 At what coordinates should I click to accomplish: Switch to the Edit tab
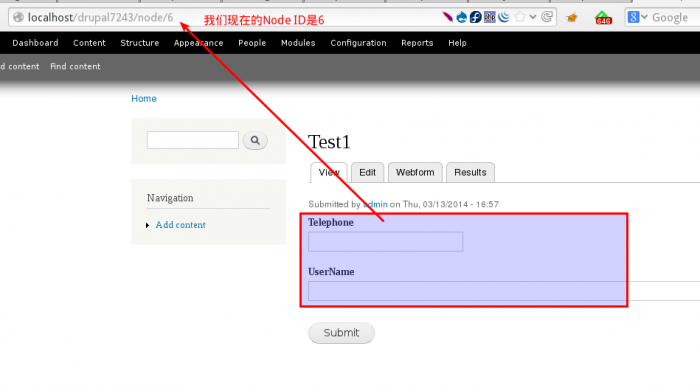pos(367,172)
